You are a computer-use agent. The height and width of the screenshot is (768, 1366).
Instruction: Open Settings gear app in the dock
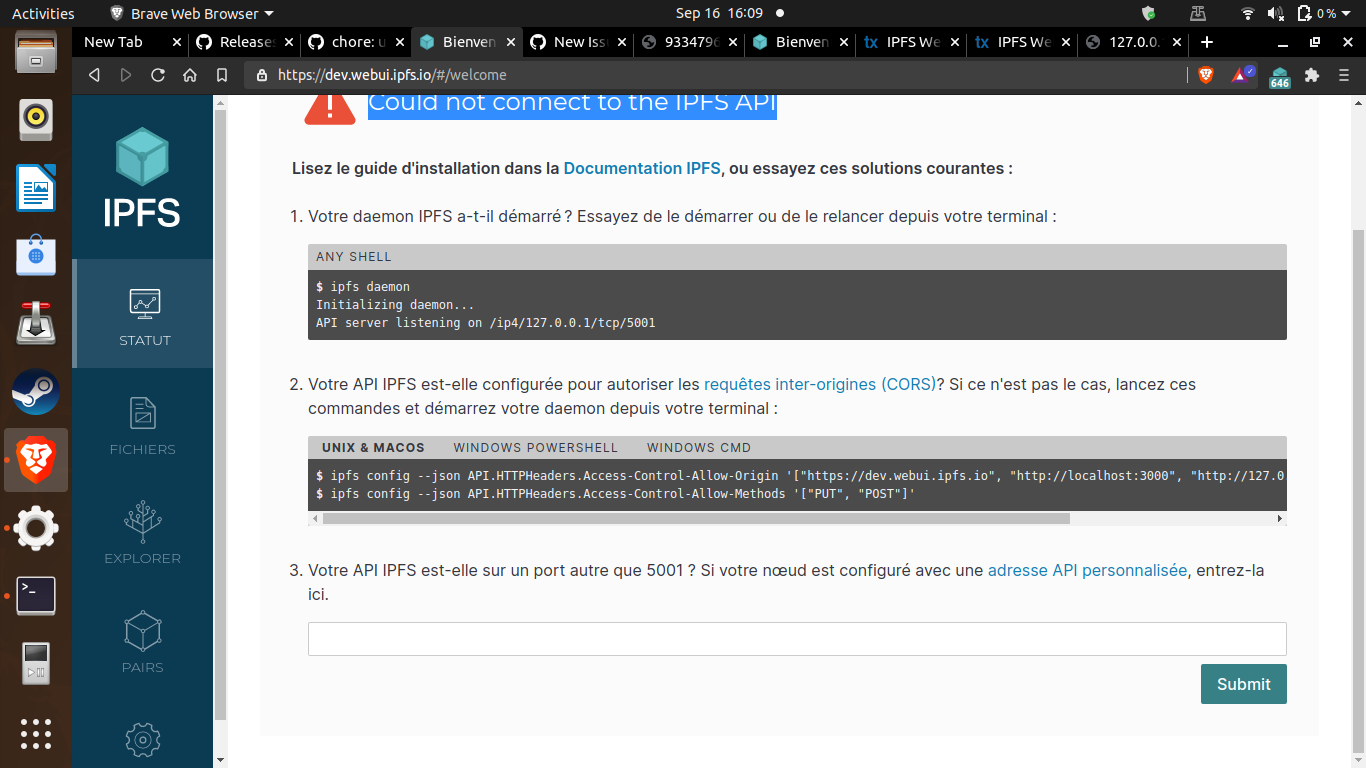coord(36,528)
